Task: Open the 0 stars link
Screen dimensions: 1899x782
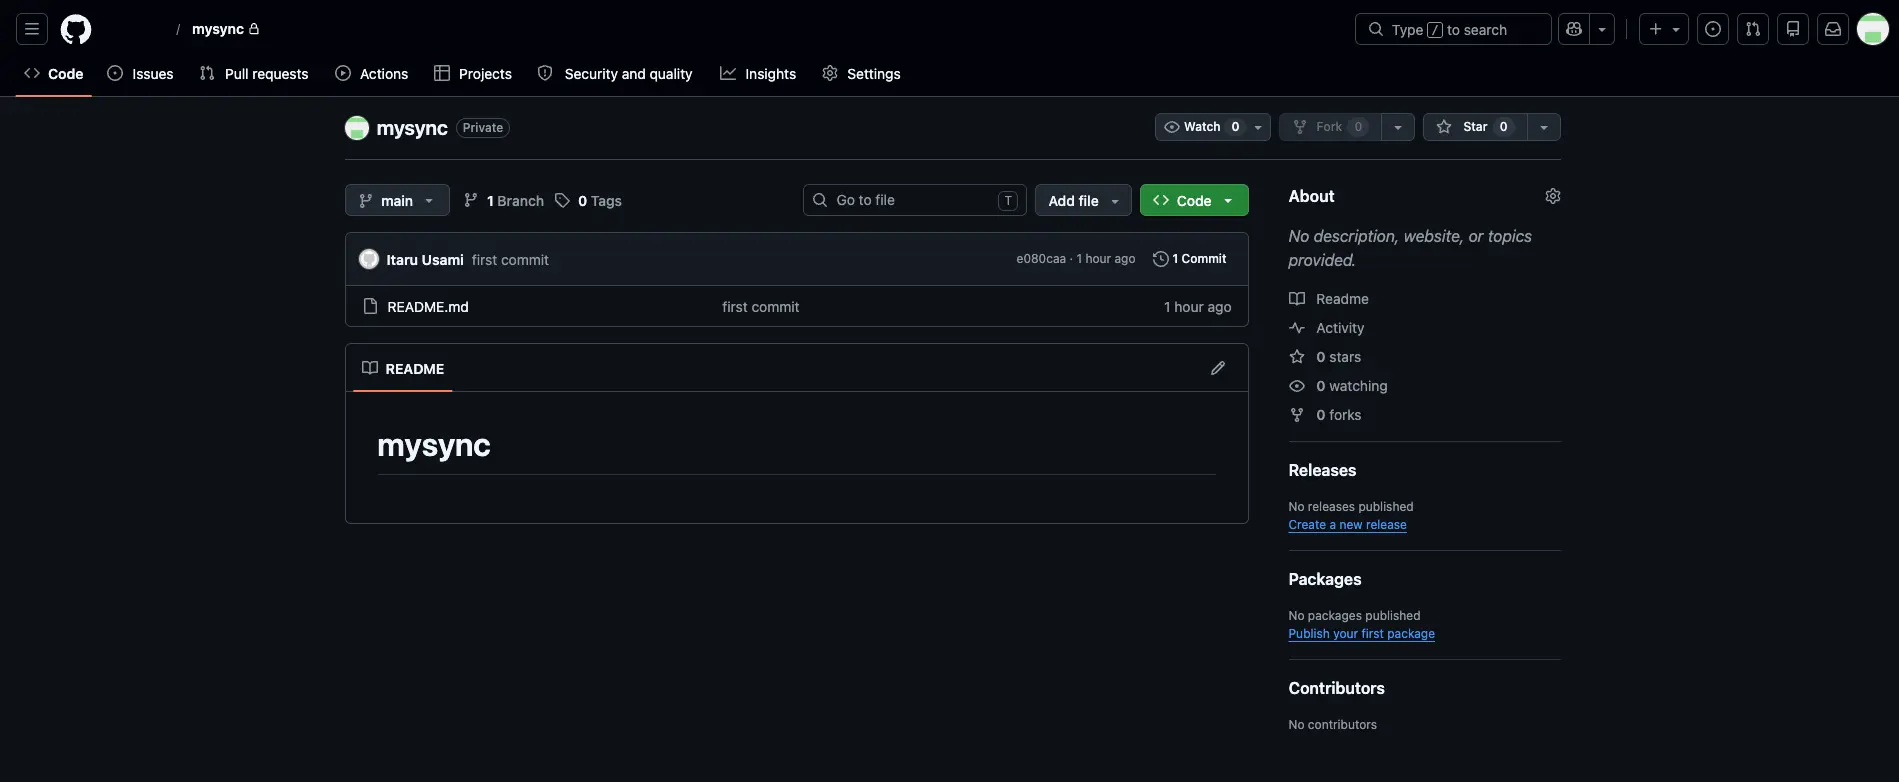Action: 1325,357
